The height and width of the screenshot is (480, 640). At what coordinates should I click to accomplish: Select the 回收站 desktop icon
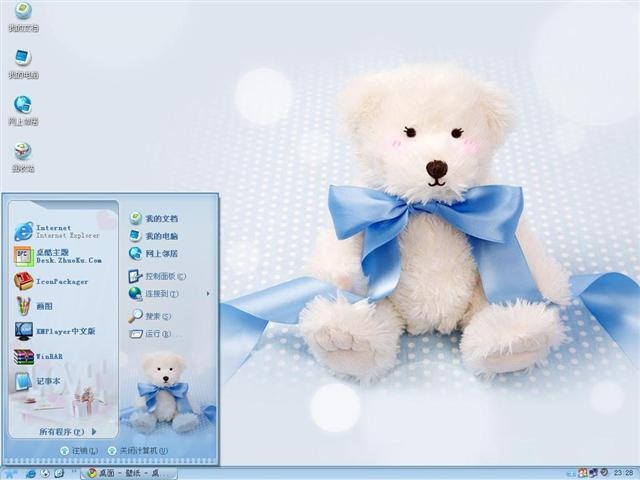coord(23,158)
